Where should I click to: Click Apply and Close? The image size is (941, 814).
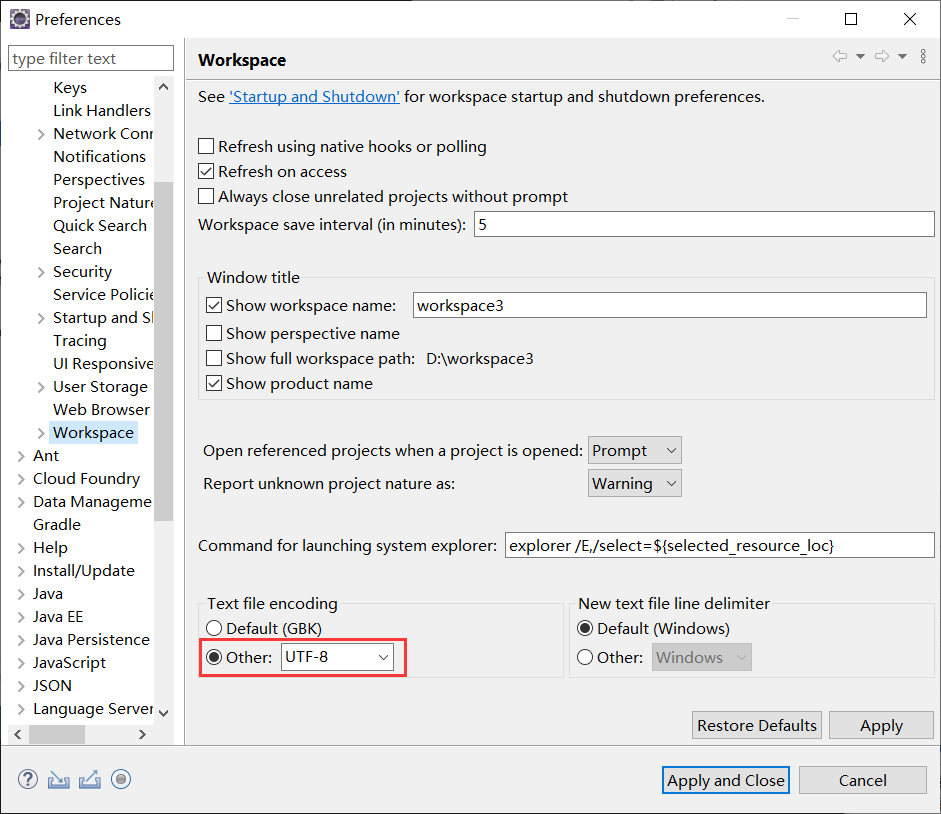point(726,780)
